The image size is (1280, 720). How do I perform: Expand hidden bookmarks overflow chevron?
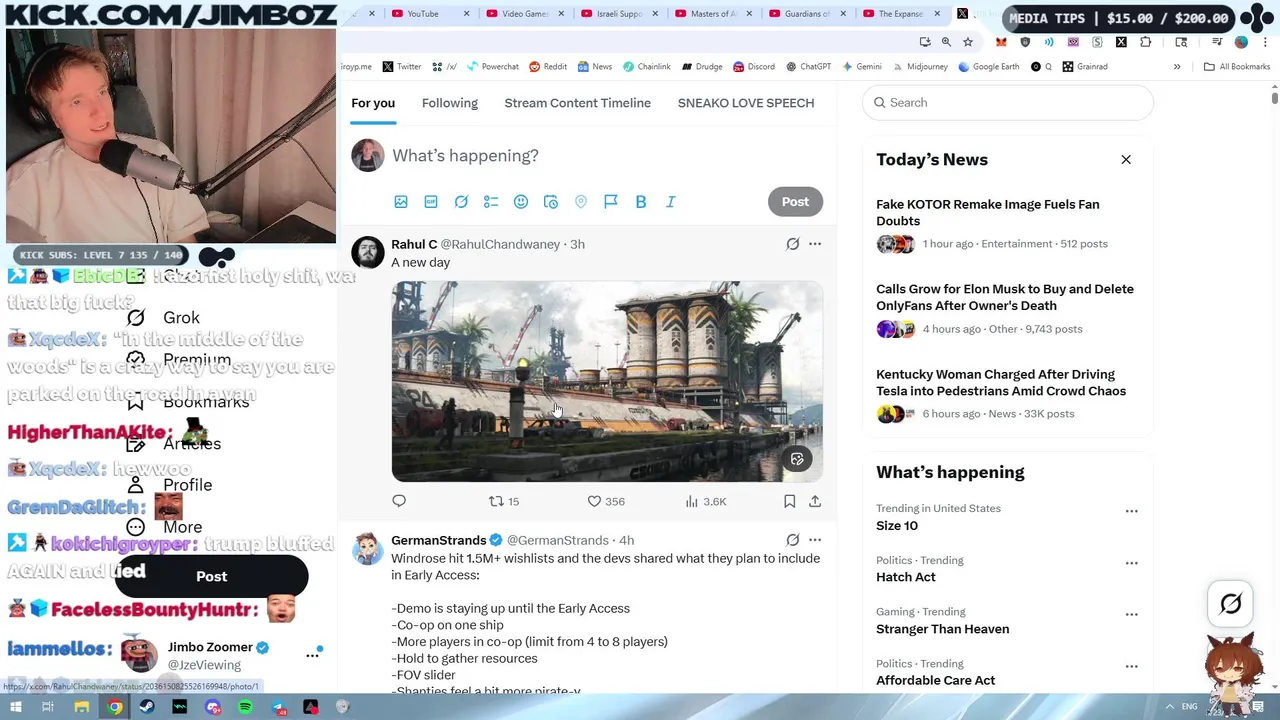point(1177,67)
